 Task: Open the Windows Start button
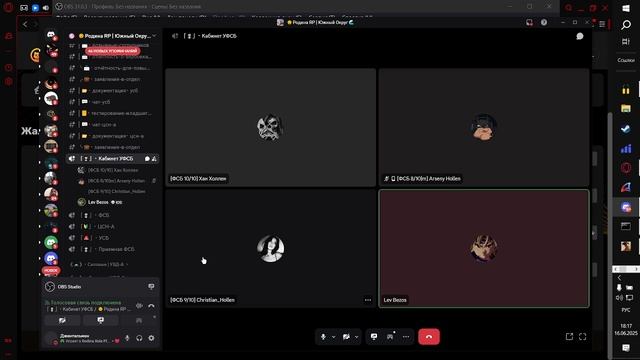coord(626,9)
